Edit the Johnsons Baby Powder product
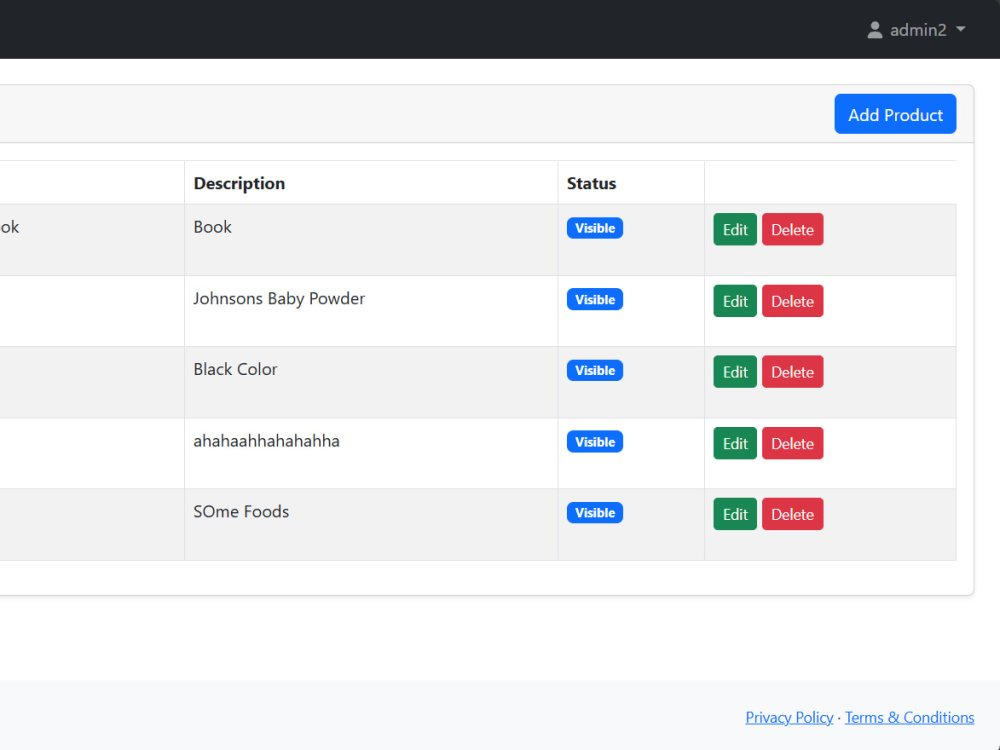1000x750 pixels. pyautogui.click(x=735, y=301)
